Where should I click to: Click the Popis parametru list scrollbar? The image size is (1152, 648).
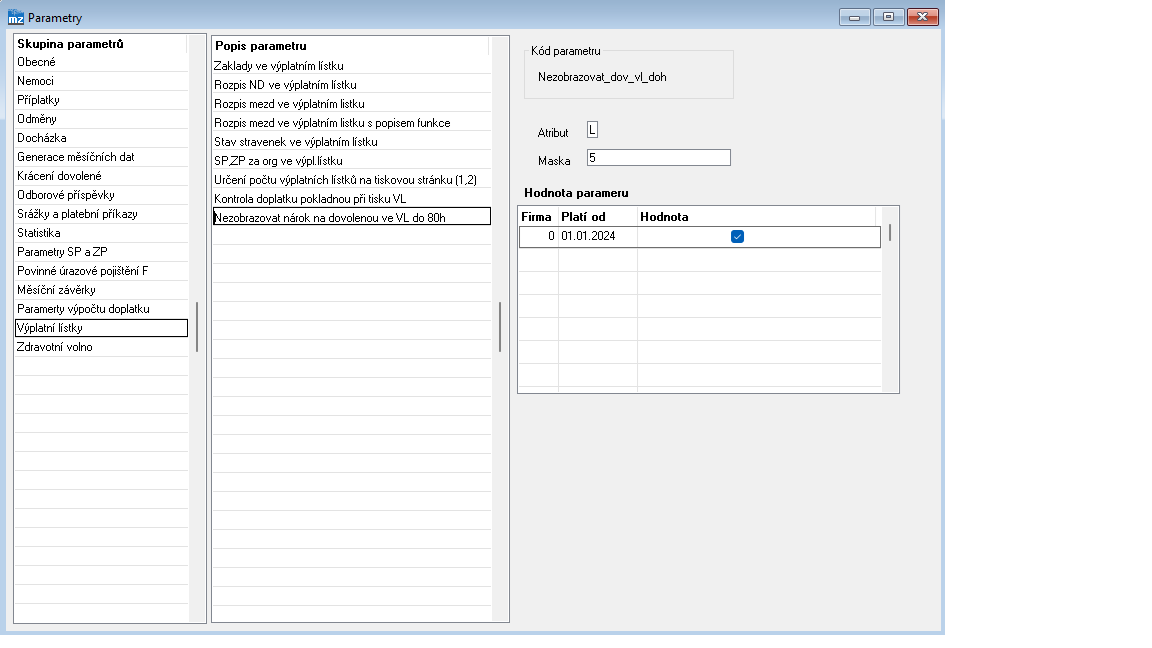click(500, 328)
